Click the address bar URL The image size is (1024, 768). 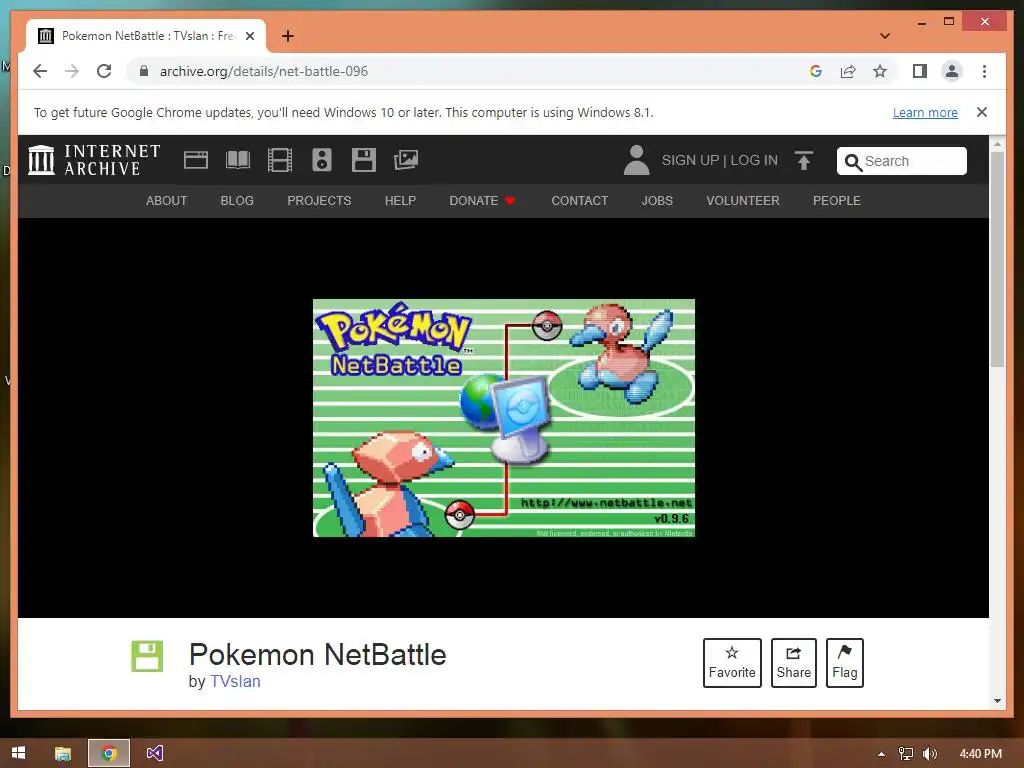point(264,71)
